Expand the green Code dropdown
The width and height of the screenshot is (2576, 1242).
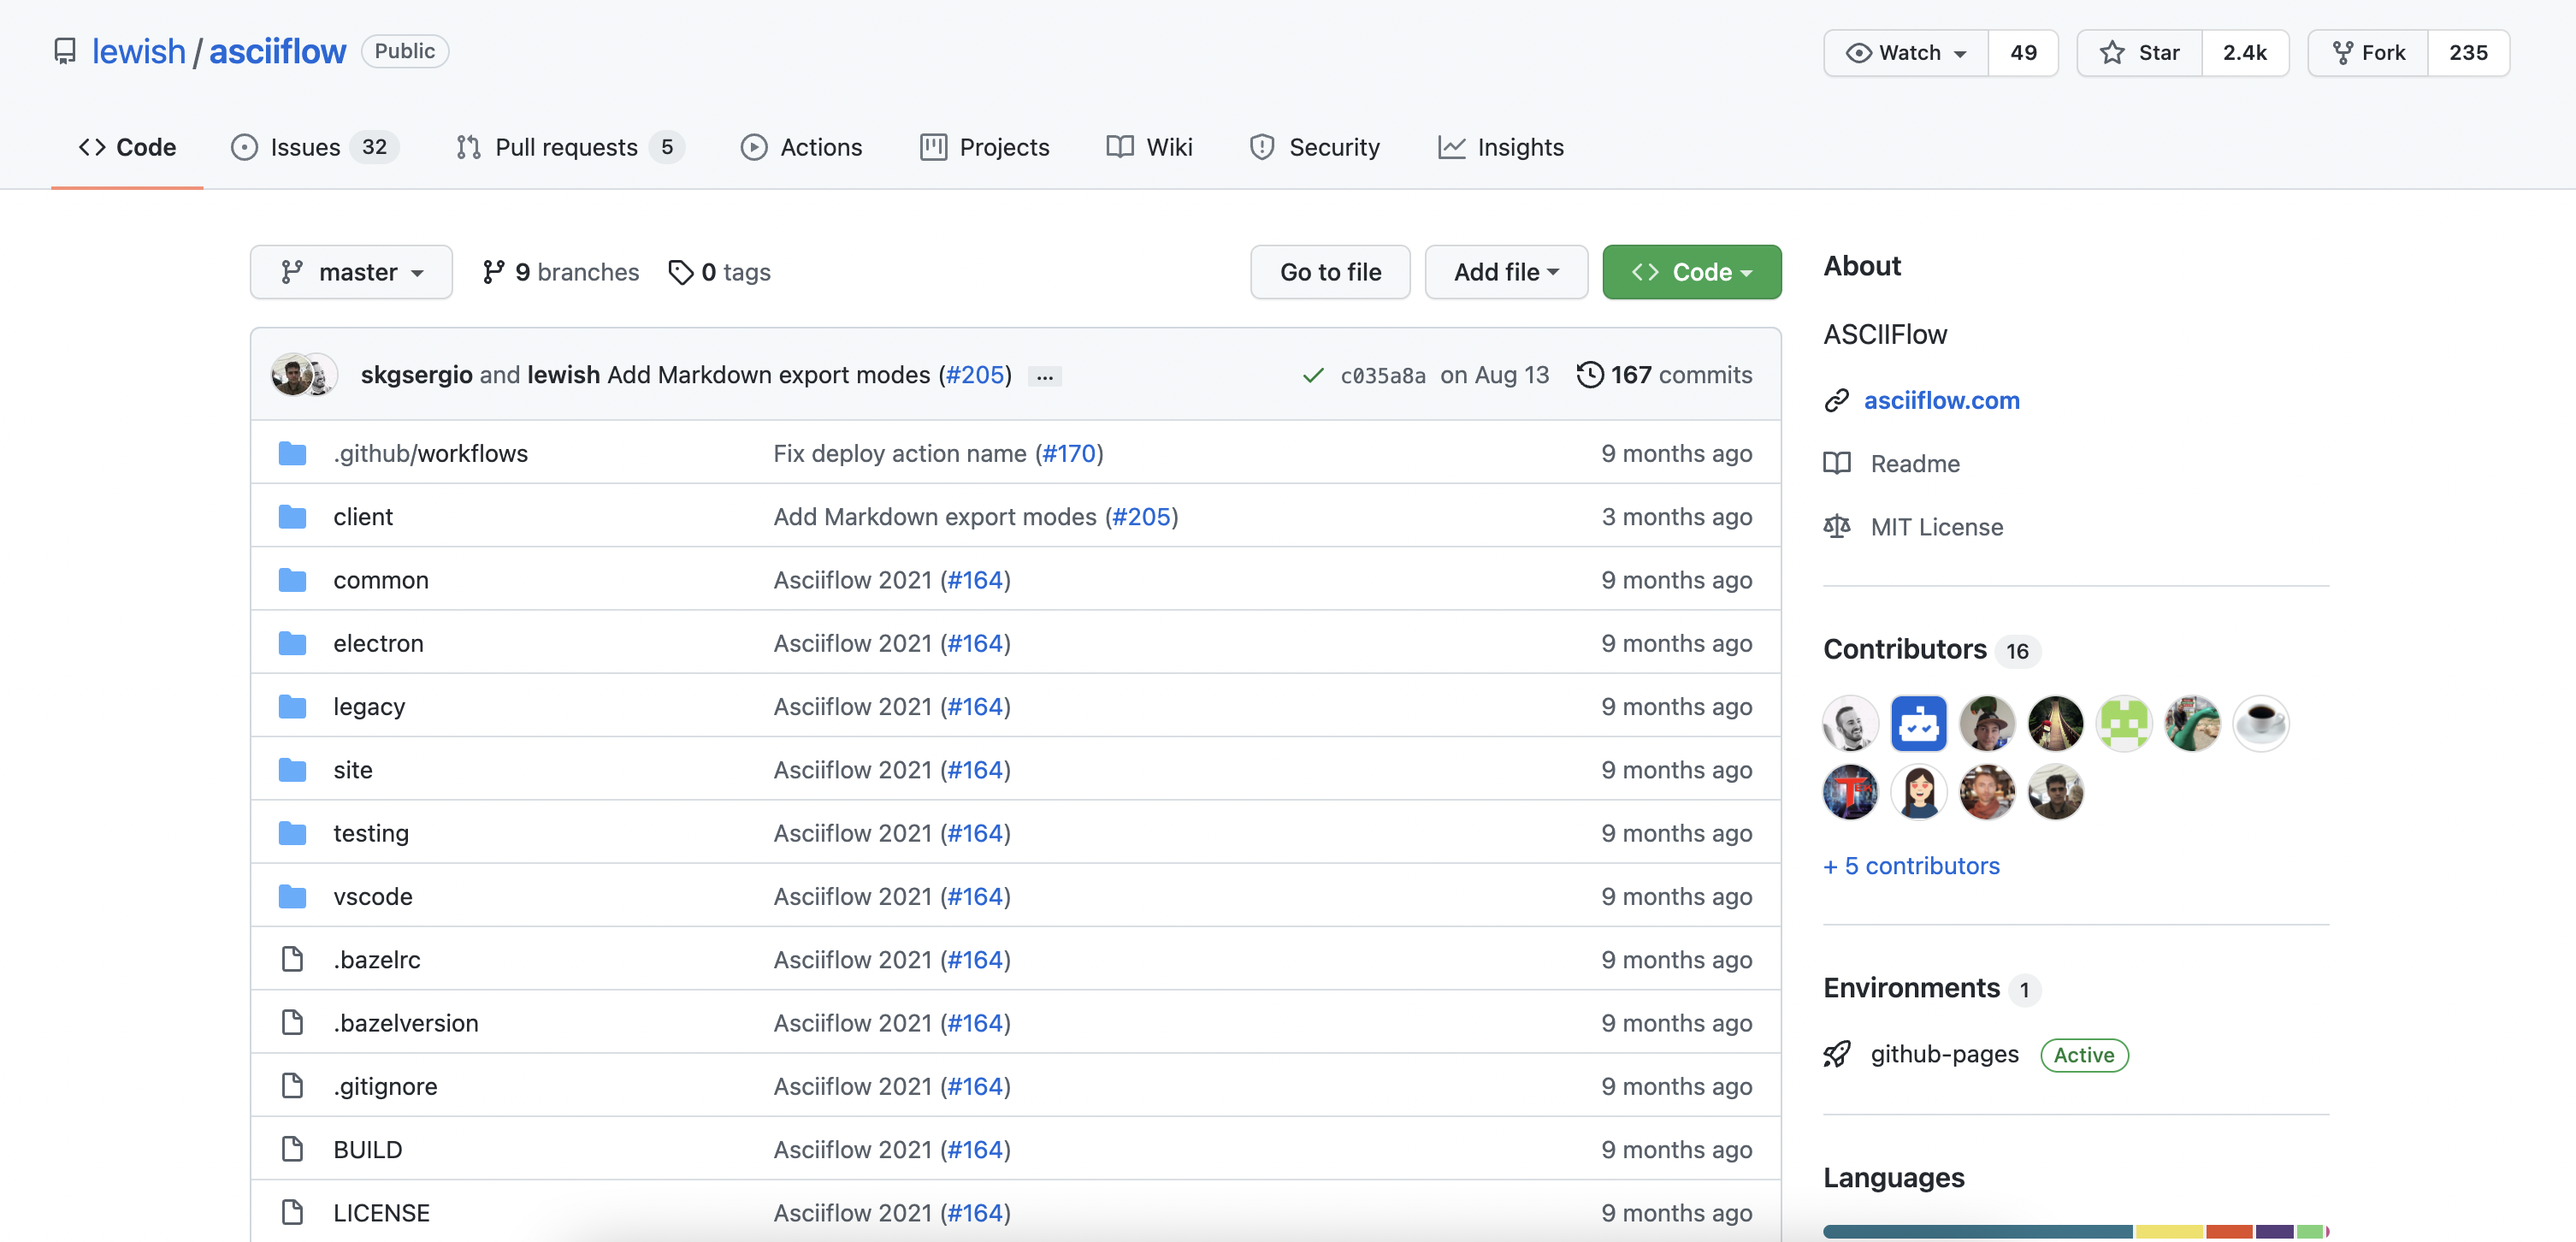1691,272
